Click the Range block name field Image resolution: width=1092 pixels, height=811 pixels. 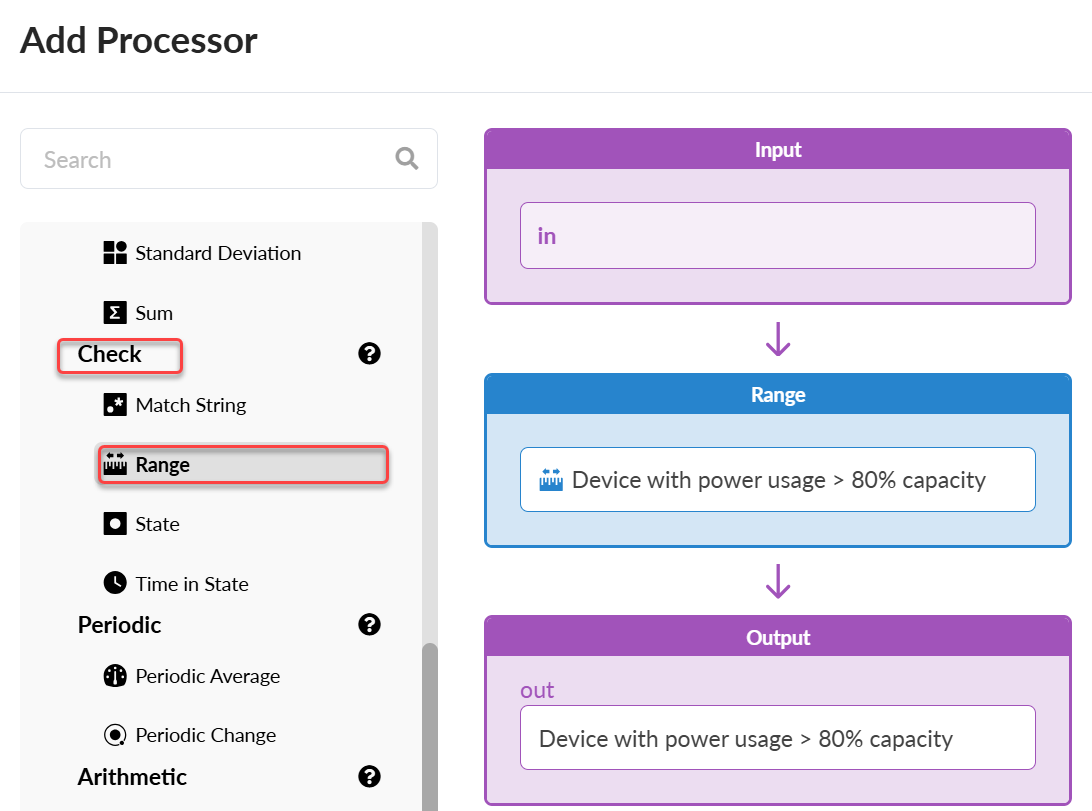pos(777,480)
